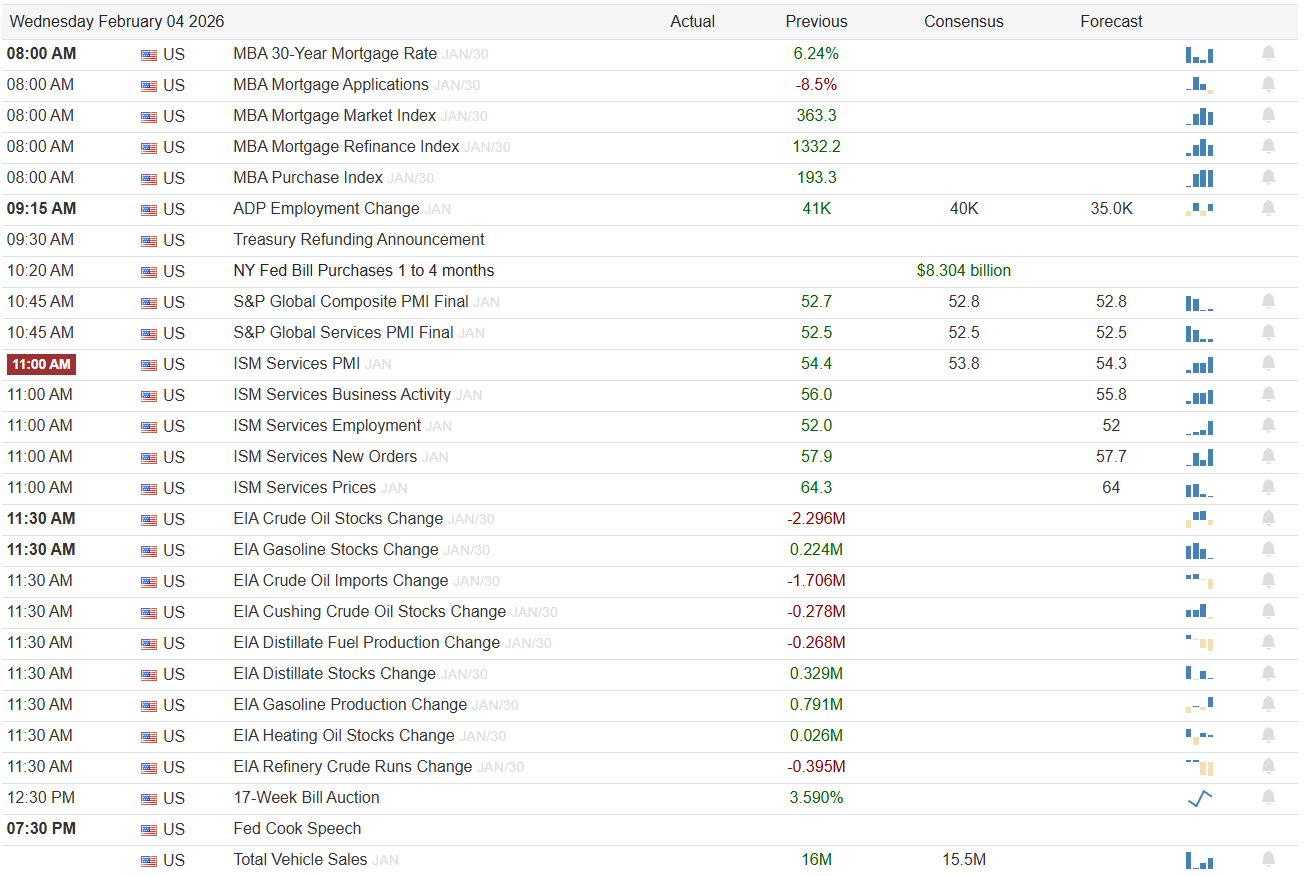Click previous value -8.5% for Mortgage Applications
Viewport: 1306px width, 876px height.
[816, 84]
